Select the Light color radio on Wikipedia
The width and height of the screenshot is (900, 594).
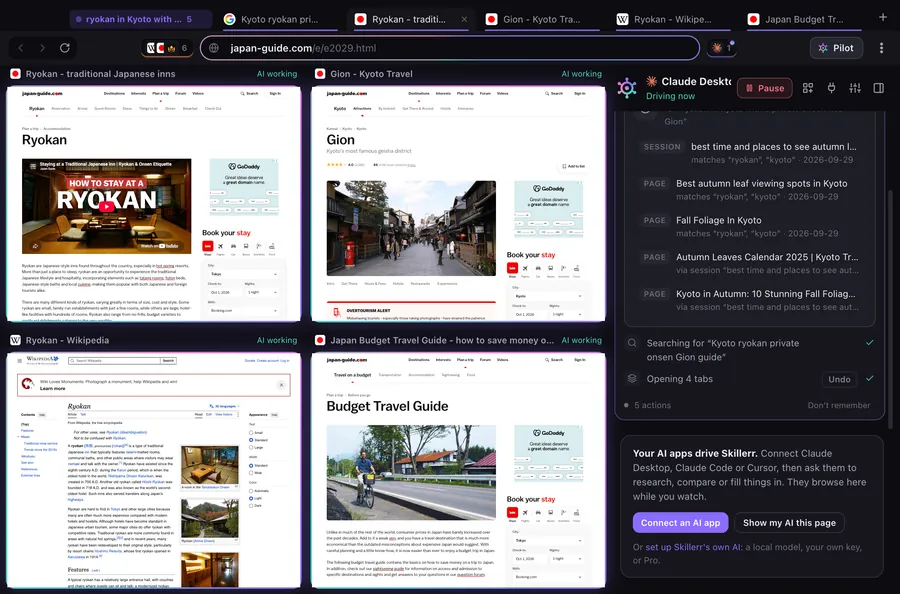point(251,498)
